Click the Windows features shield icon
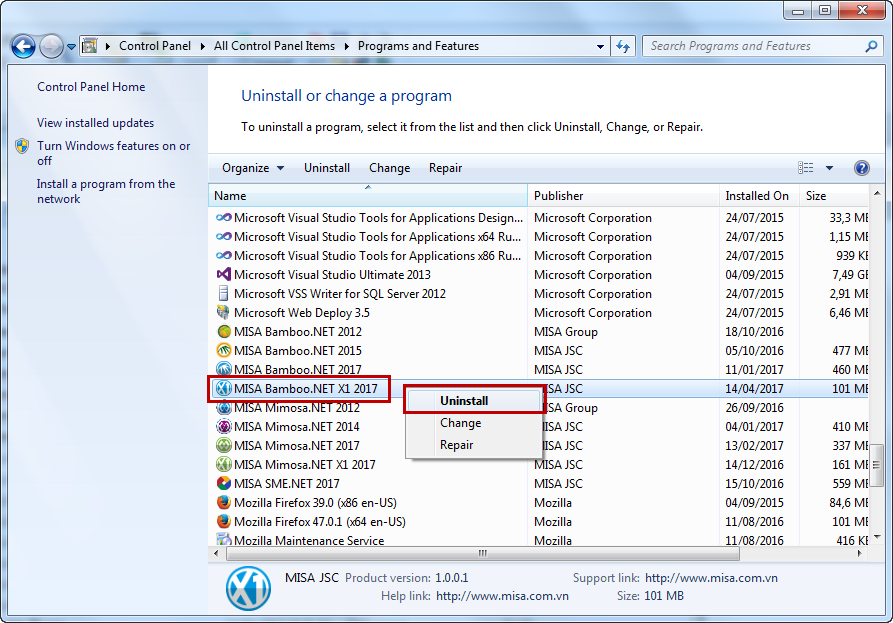Viewport: 893px width, 623px height. coord(22,146)
